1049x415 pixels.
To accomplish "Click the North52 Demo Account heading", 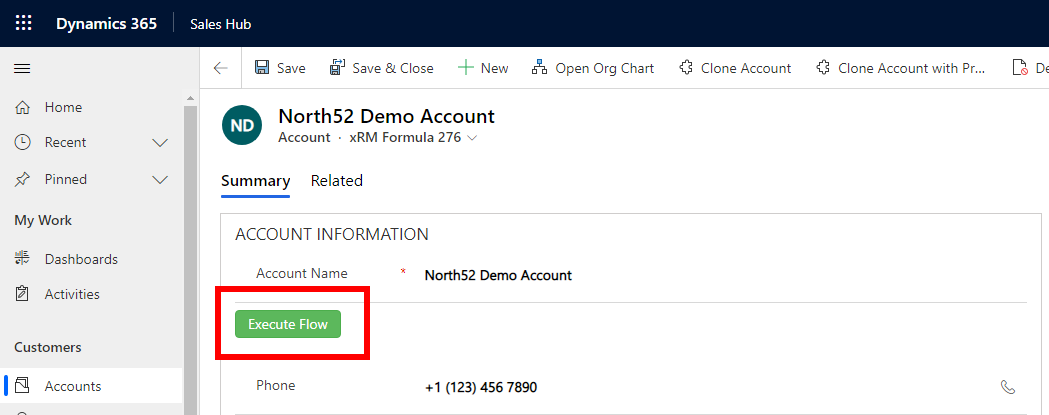I will click(x=386, y=116).
